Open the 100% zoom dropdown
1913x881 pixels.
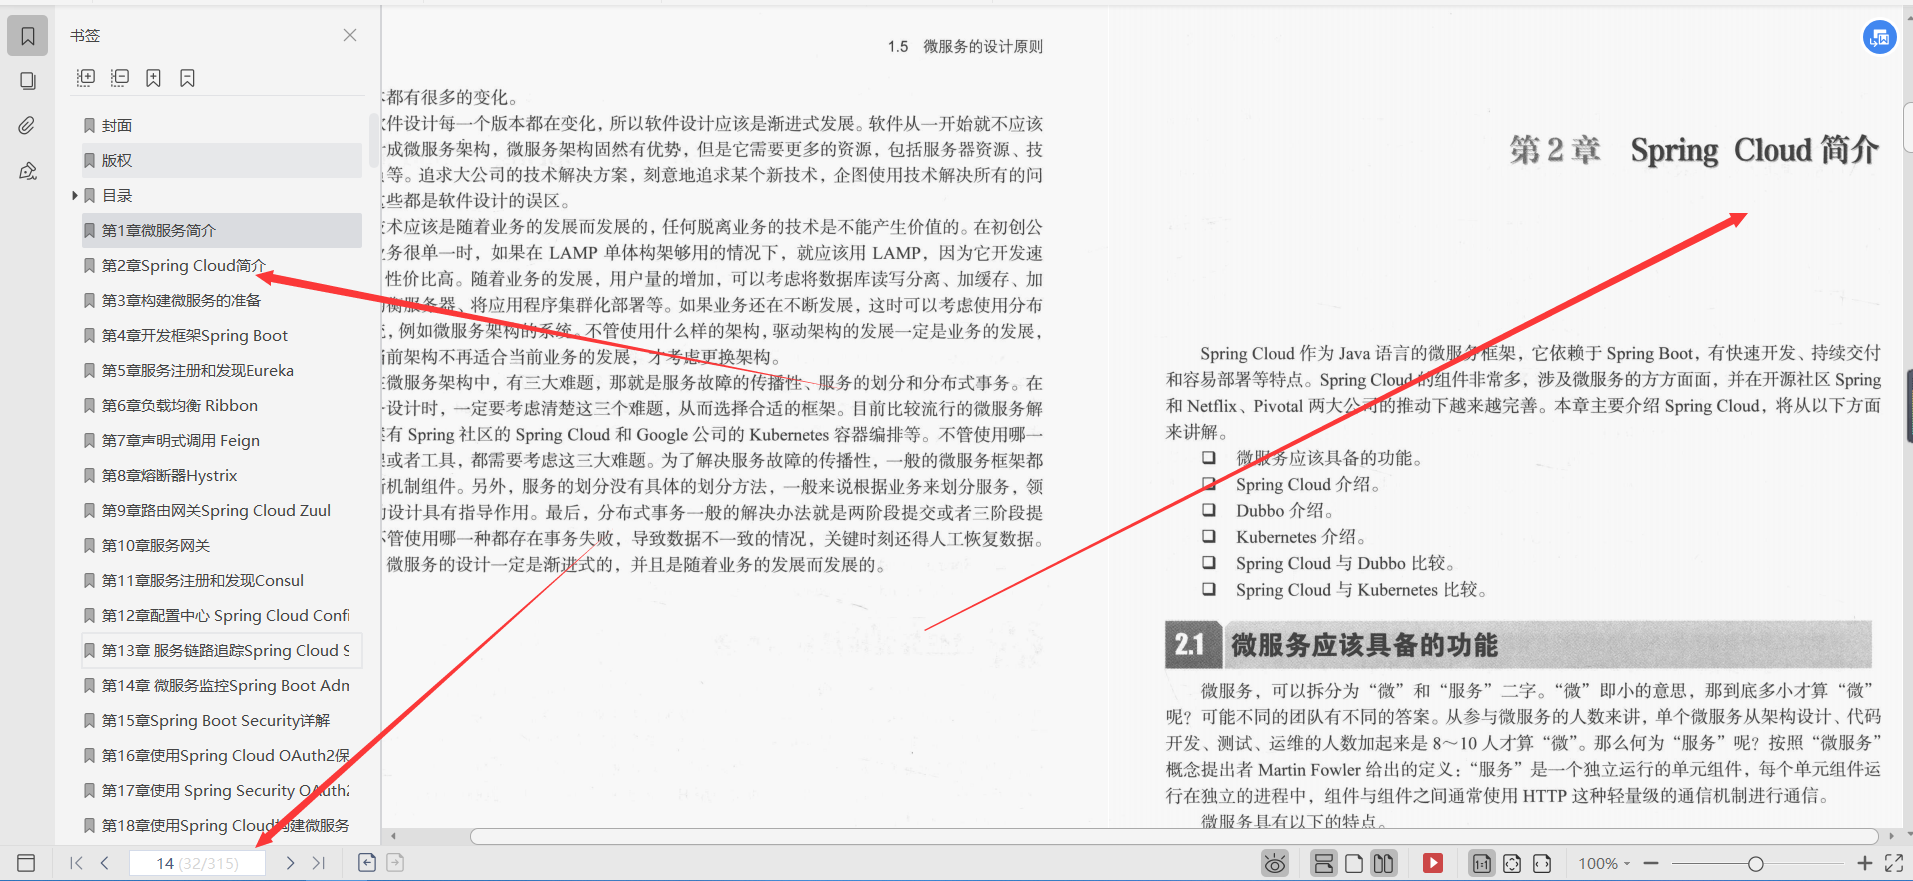click(x=1604, y=863)
